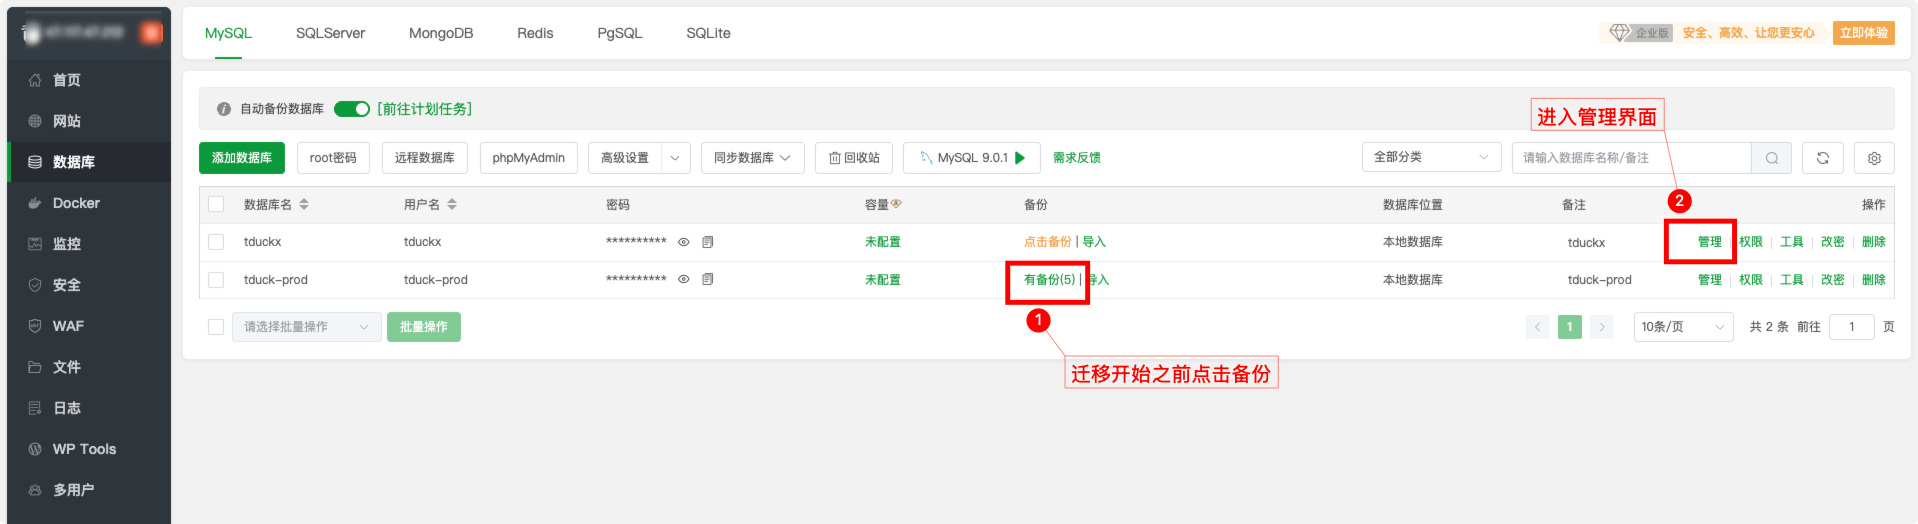Open the 需求反馈 link
The height and width of the screenshot is (524, 1918).
tap(1077, 158)
